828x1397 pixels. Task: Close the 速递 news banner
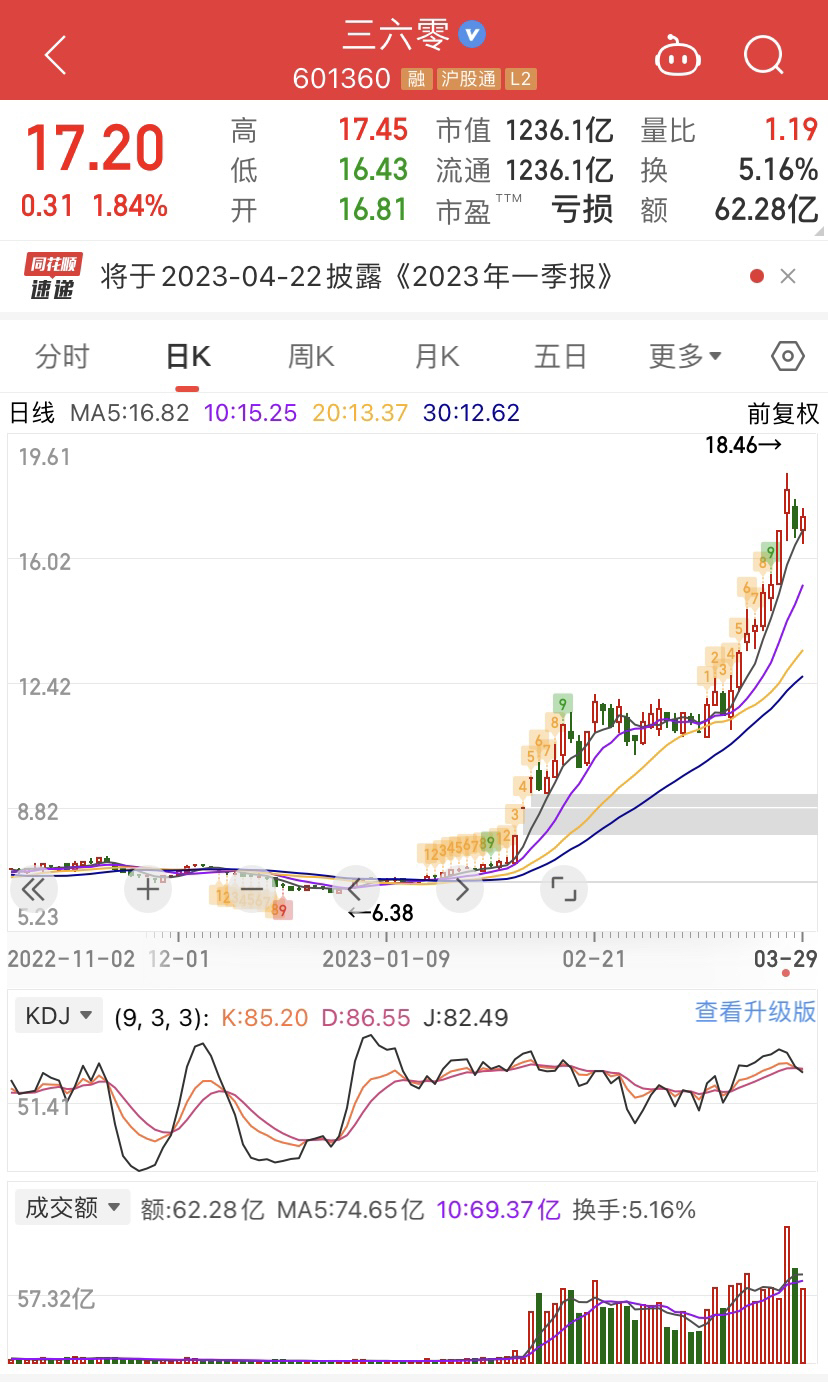788,277
